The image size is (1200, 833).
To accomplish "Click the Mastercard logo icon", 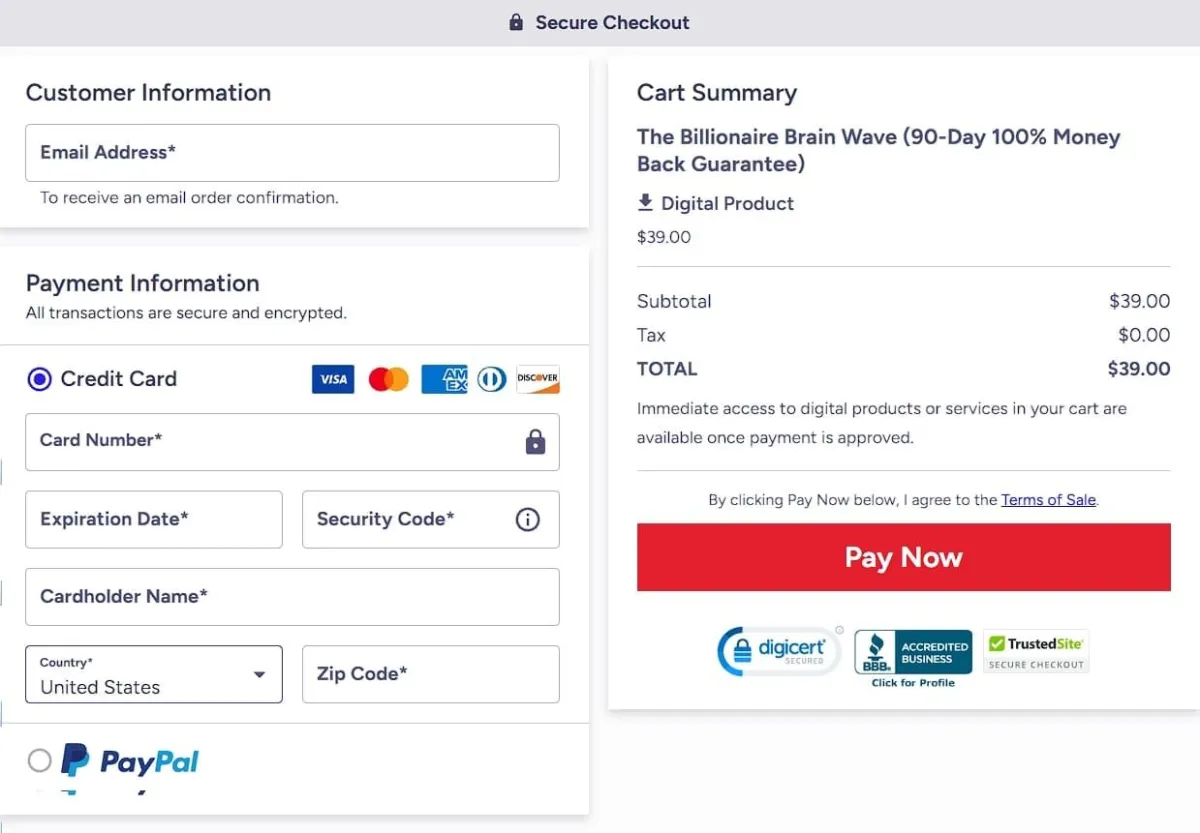I will click(x=388, y=379).
